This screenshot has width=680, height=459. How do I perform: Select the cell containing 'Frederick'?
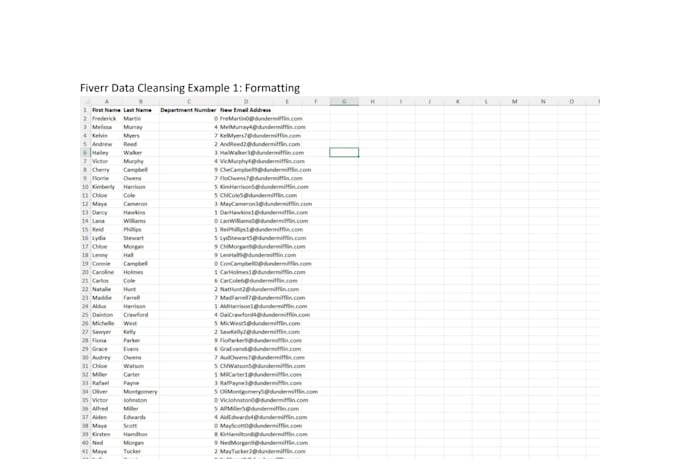click(106, 118)
